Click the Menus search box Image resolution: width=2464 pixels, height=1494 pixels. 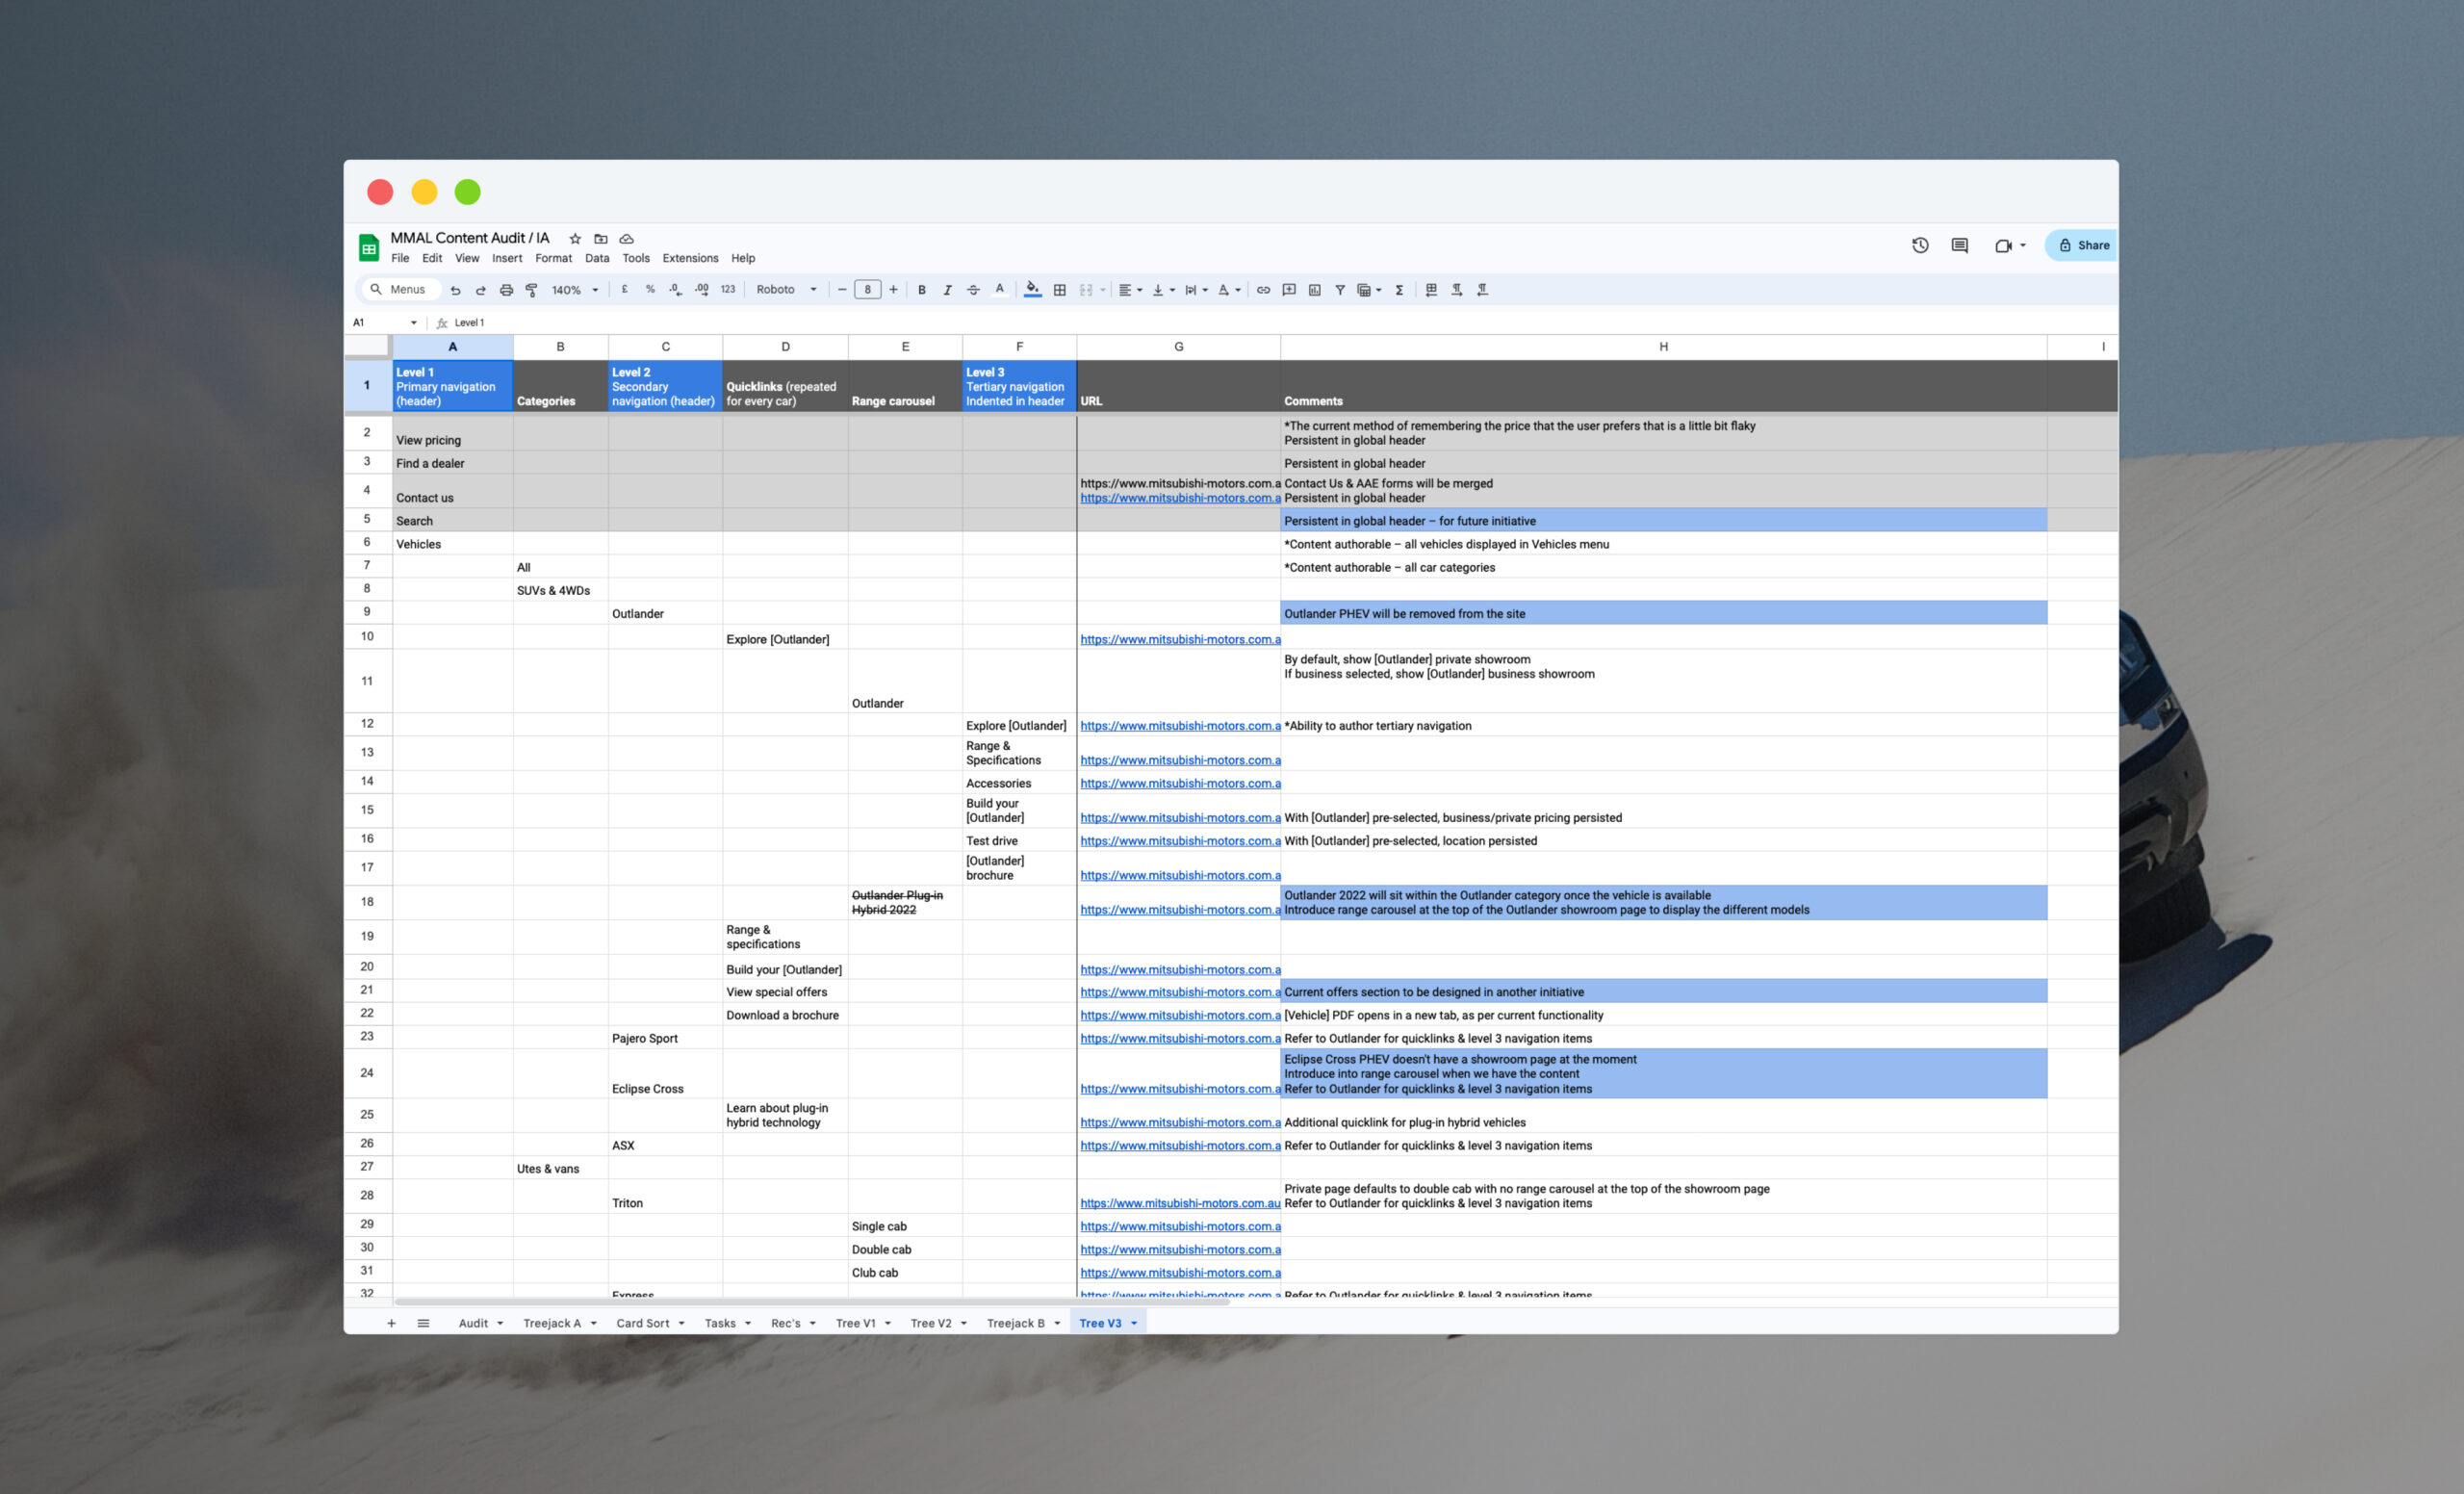click(x=400, y=290)
